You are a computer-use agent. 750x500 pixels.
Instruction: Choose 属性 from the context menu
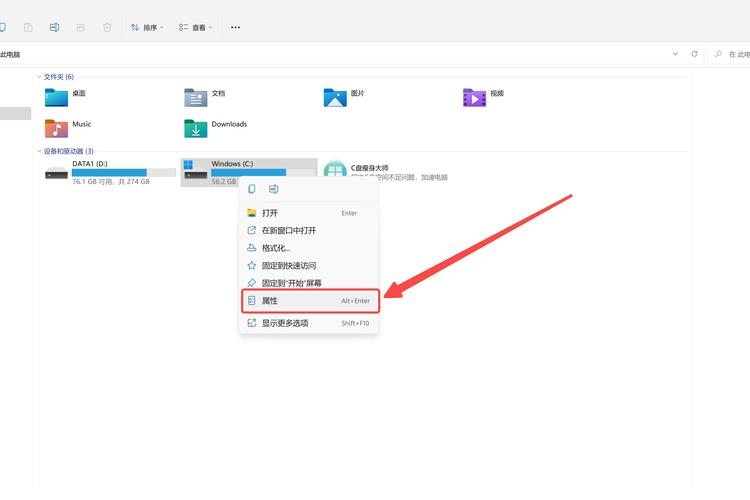[310, 301]
